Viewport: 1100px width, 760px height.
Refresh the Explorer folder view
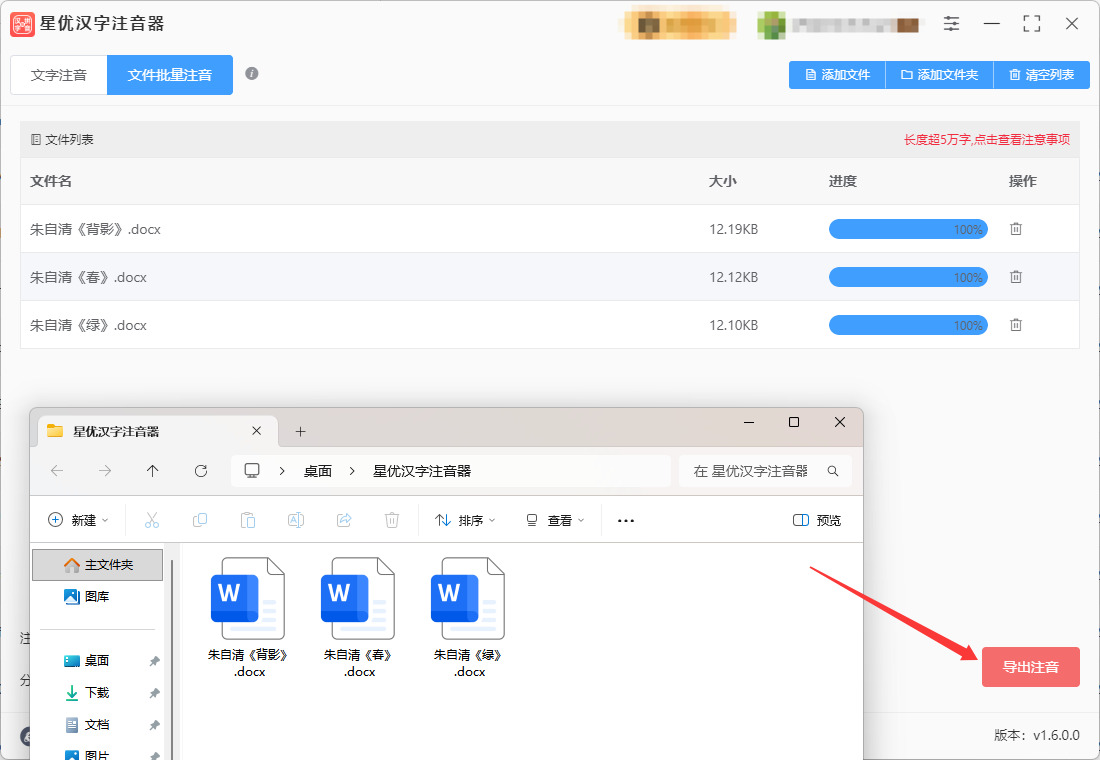coord(201,471)
